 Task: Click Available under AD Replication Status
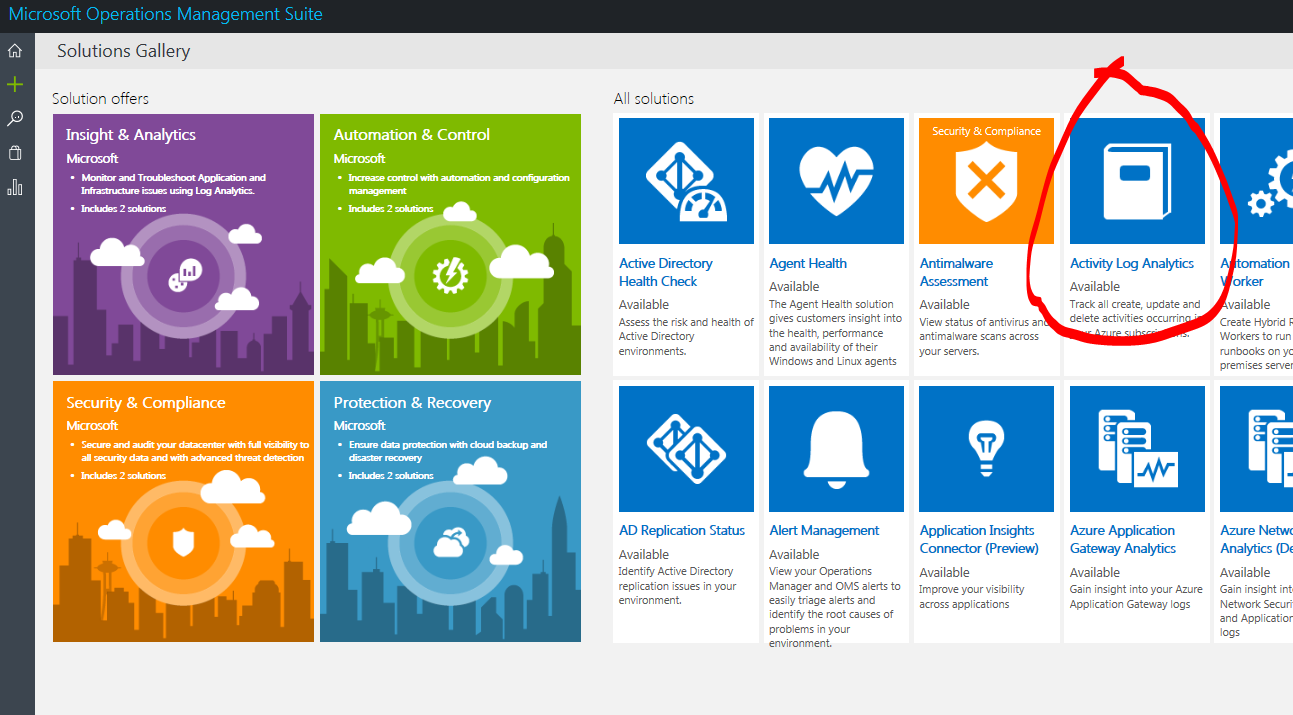(x=644, y=554)
